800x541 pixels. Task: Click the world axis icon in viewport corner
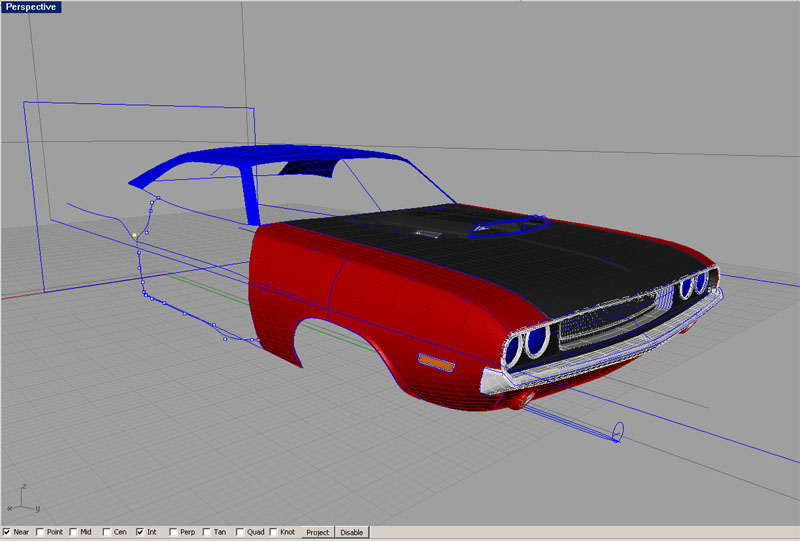click(x=23, y=498)
